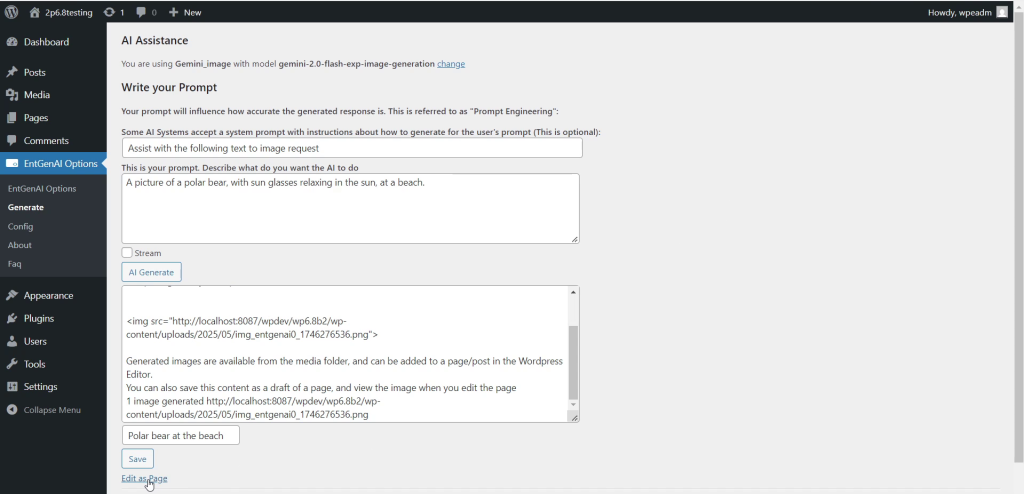Click the WordPress logo icon
Image resolution: width=1024 pixels, height=494 pixels.
pyautogui.click(x=11, y=12)
